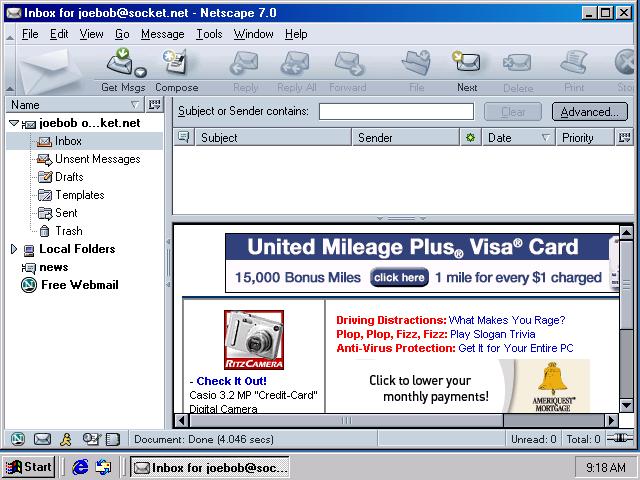Click the vertical scrollbar up arrow

tap(627, 233)
